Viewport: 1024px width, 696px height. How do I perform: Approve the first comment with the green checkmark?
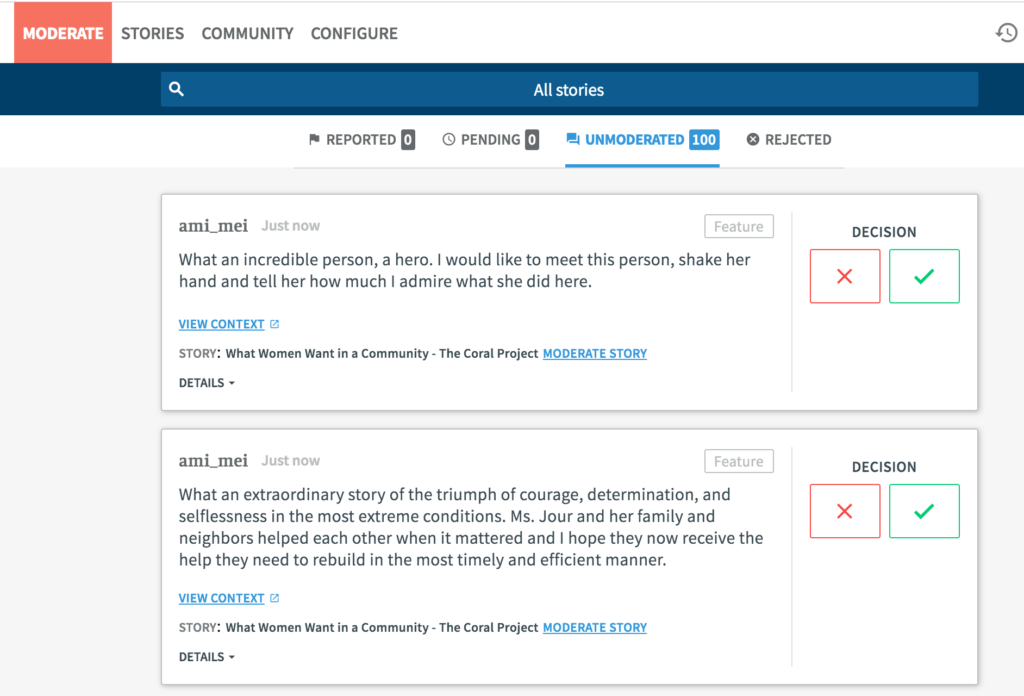click(x=924, y=276)
